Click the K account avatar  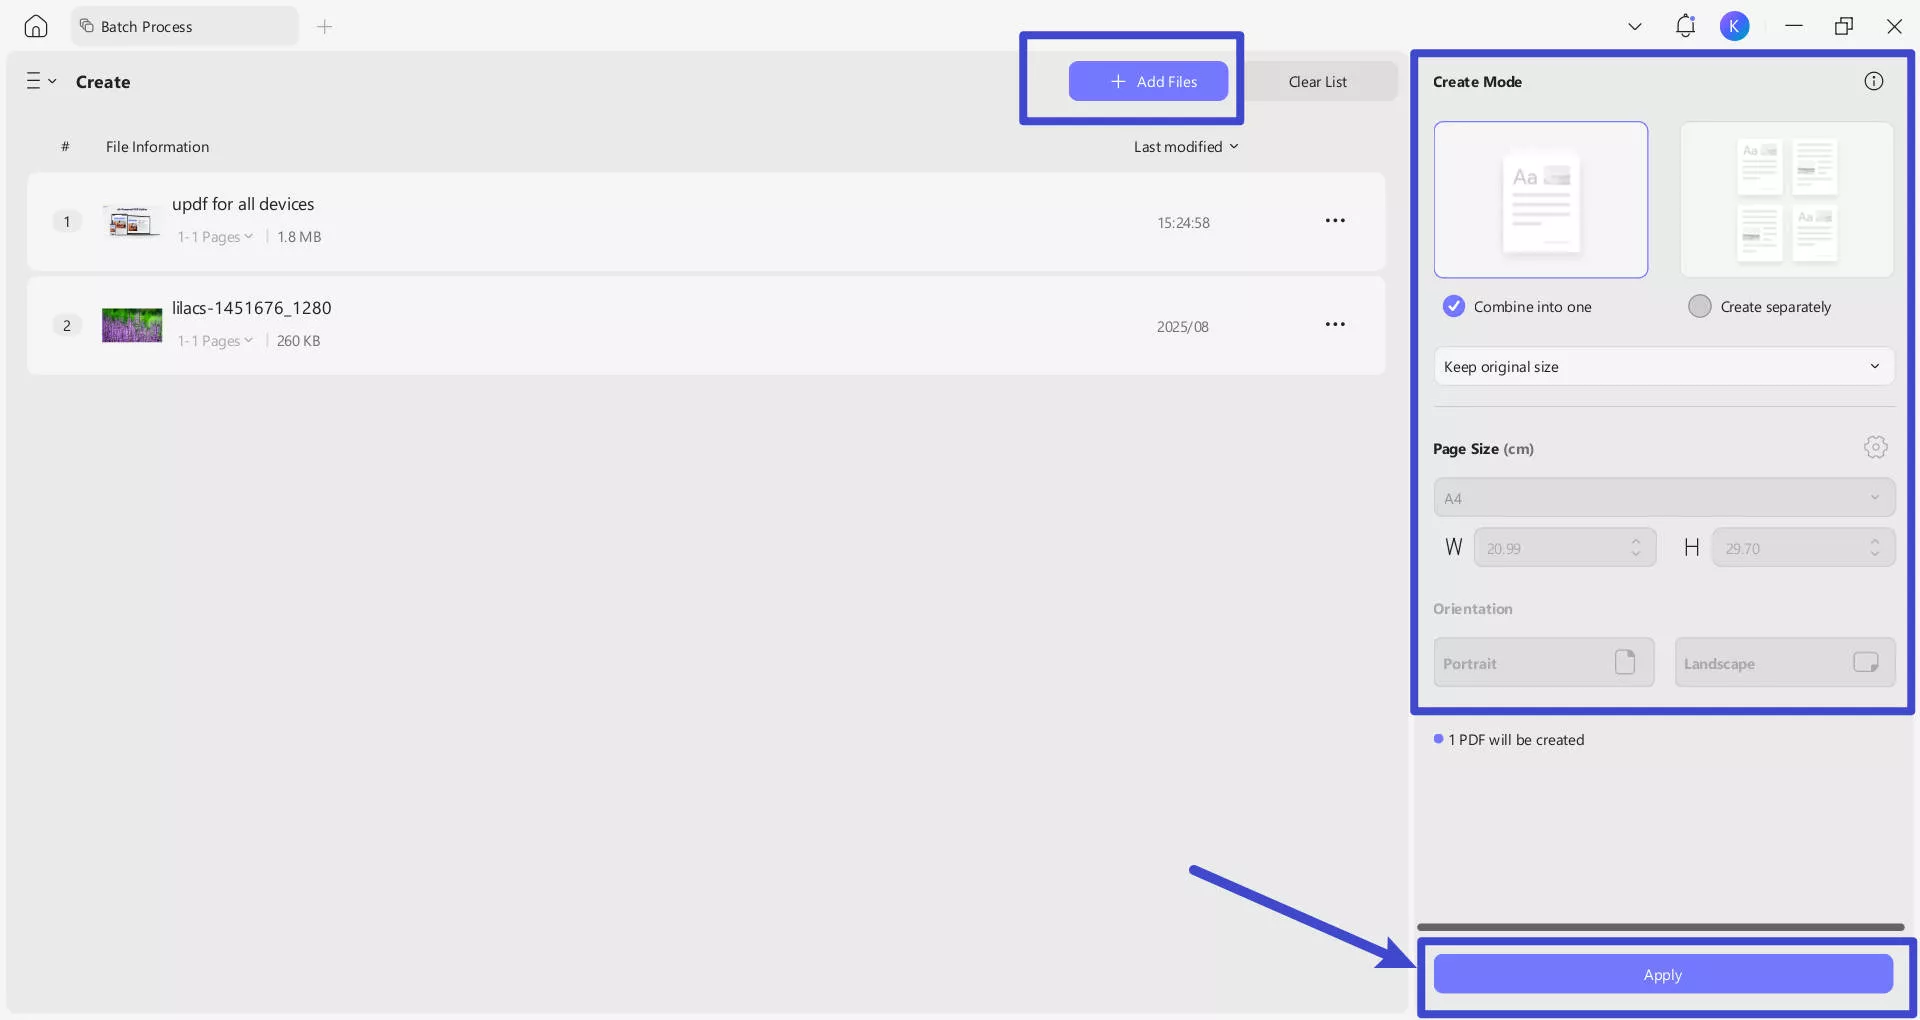[x=1736, y=25]
